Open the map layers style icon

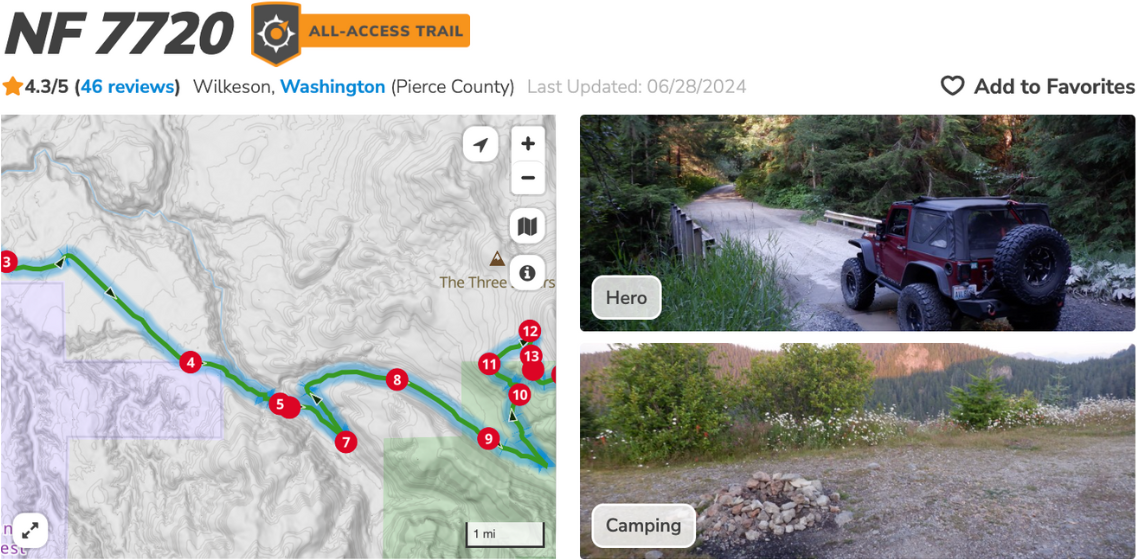528,227
